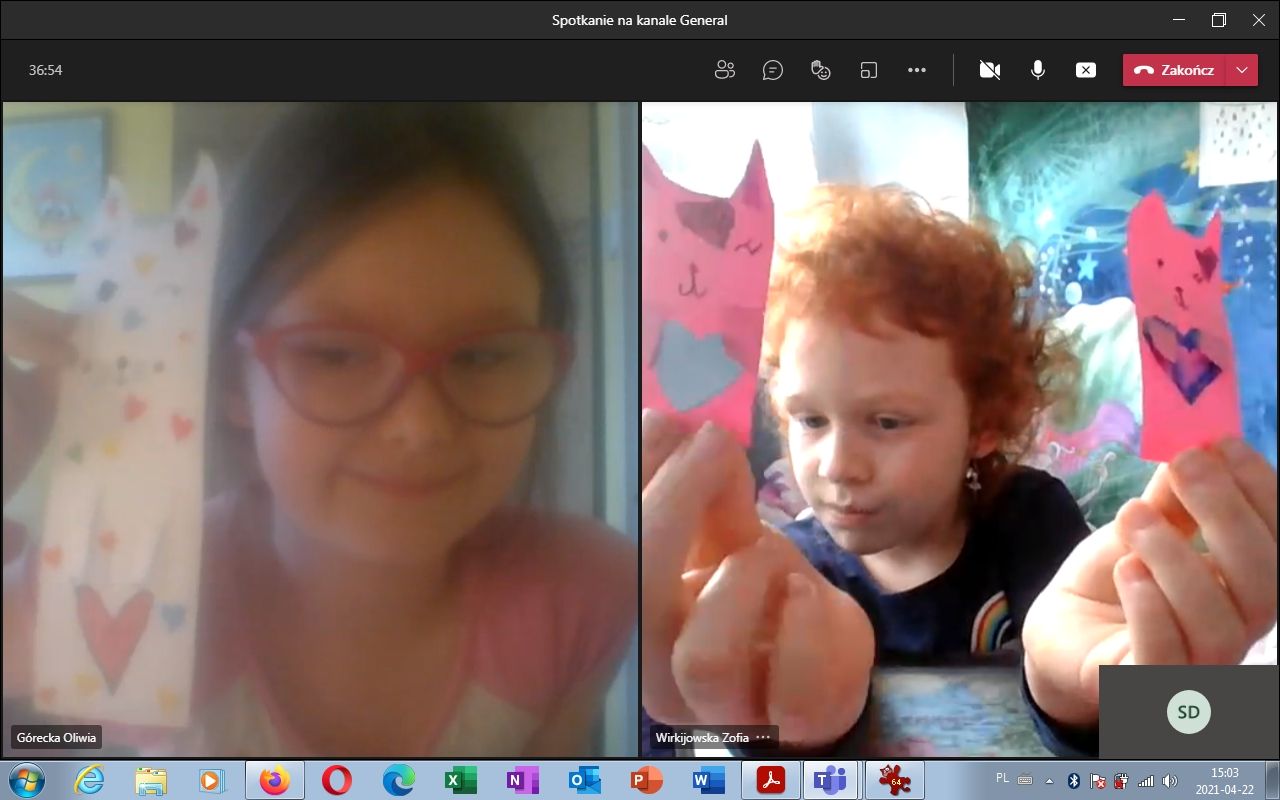Mute the microphone

[1038, 70]
